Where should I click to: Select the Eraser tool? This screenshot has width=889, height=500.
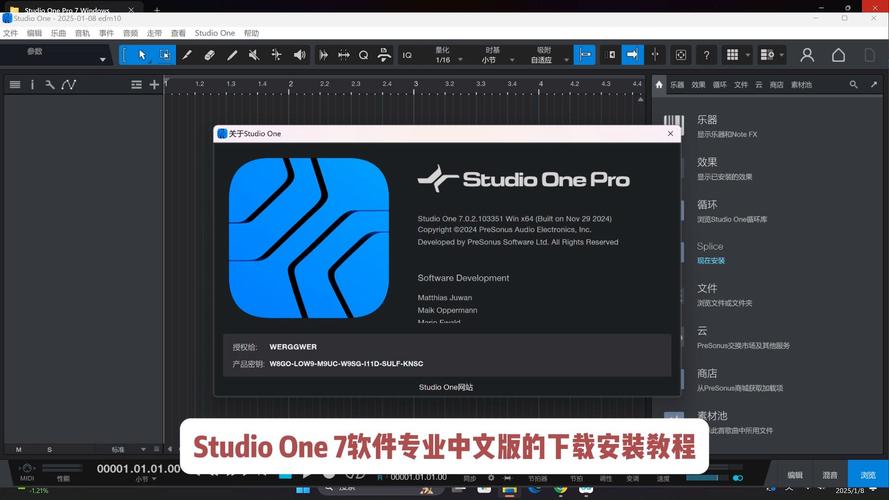209,55
